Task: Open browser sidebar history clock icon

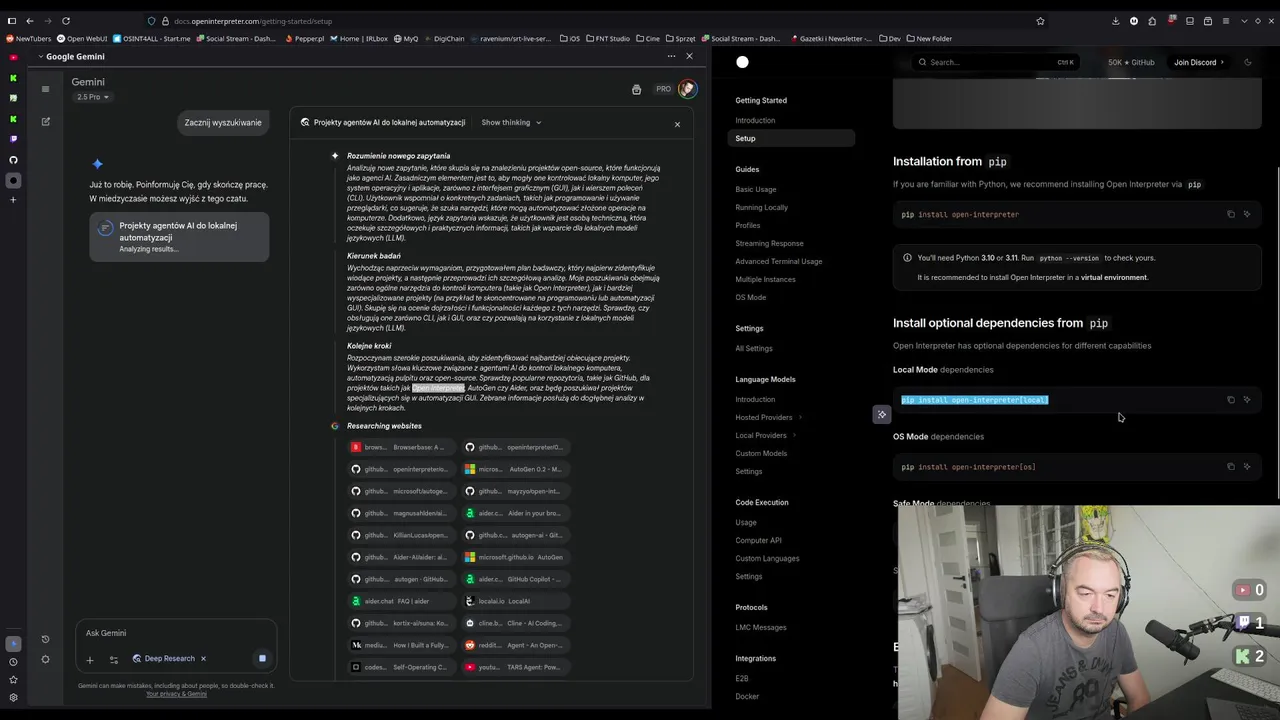Action: point(13,661)
